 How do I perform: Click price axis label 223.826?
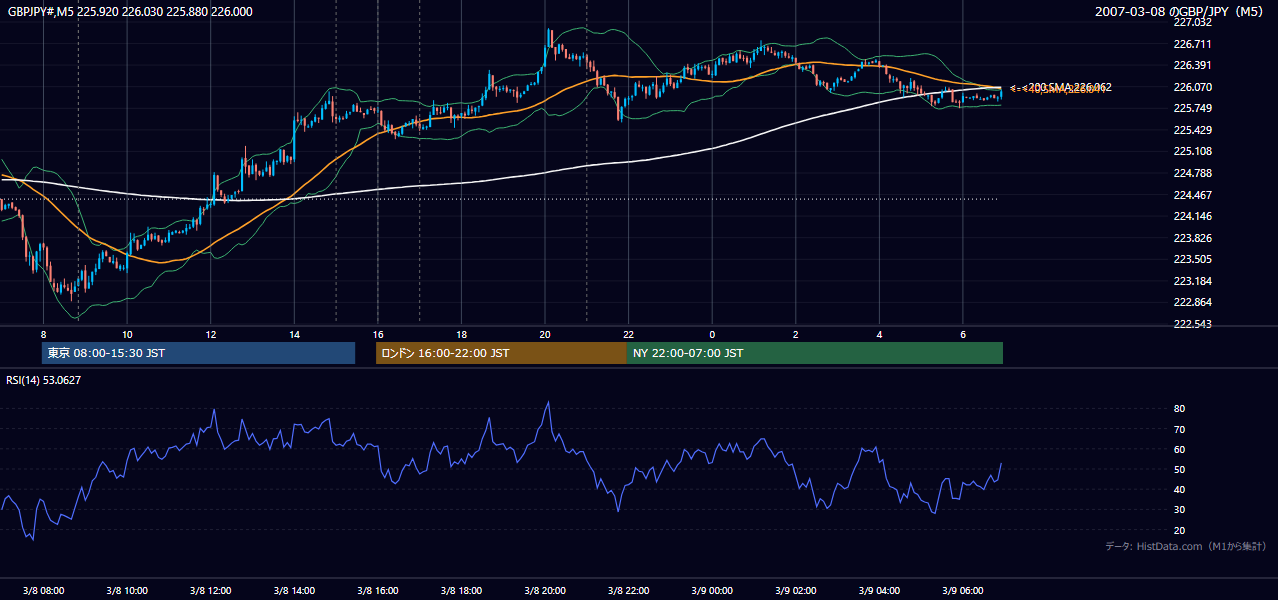coord(1191,238)
